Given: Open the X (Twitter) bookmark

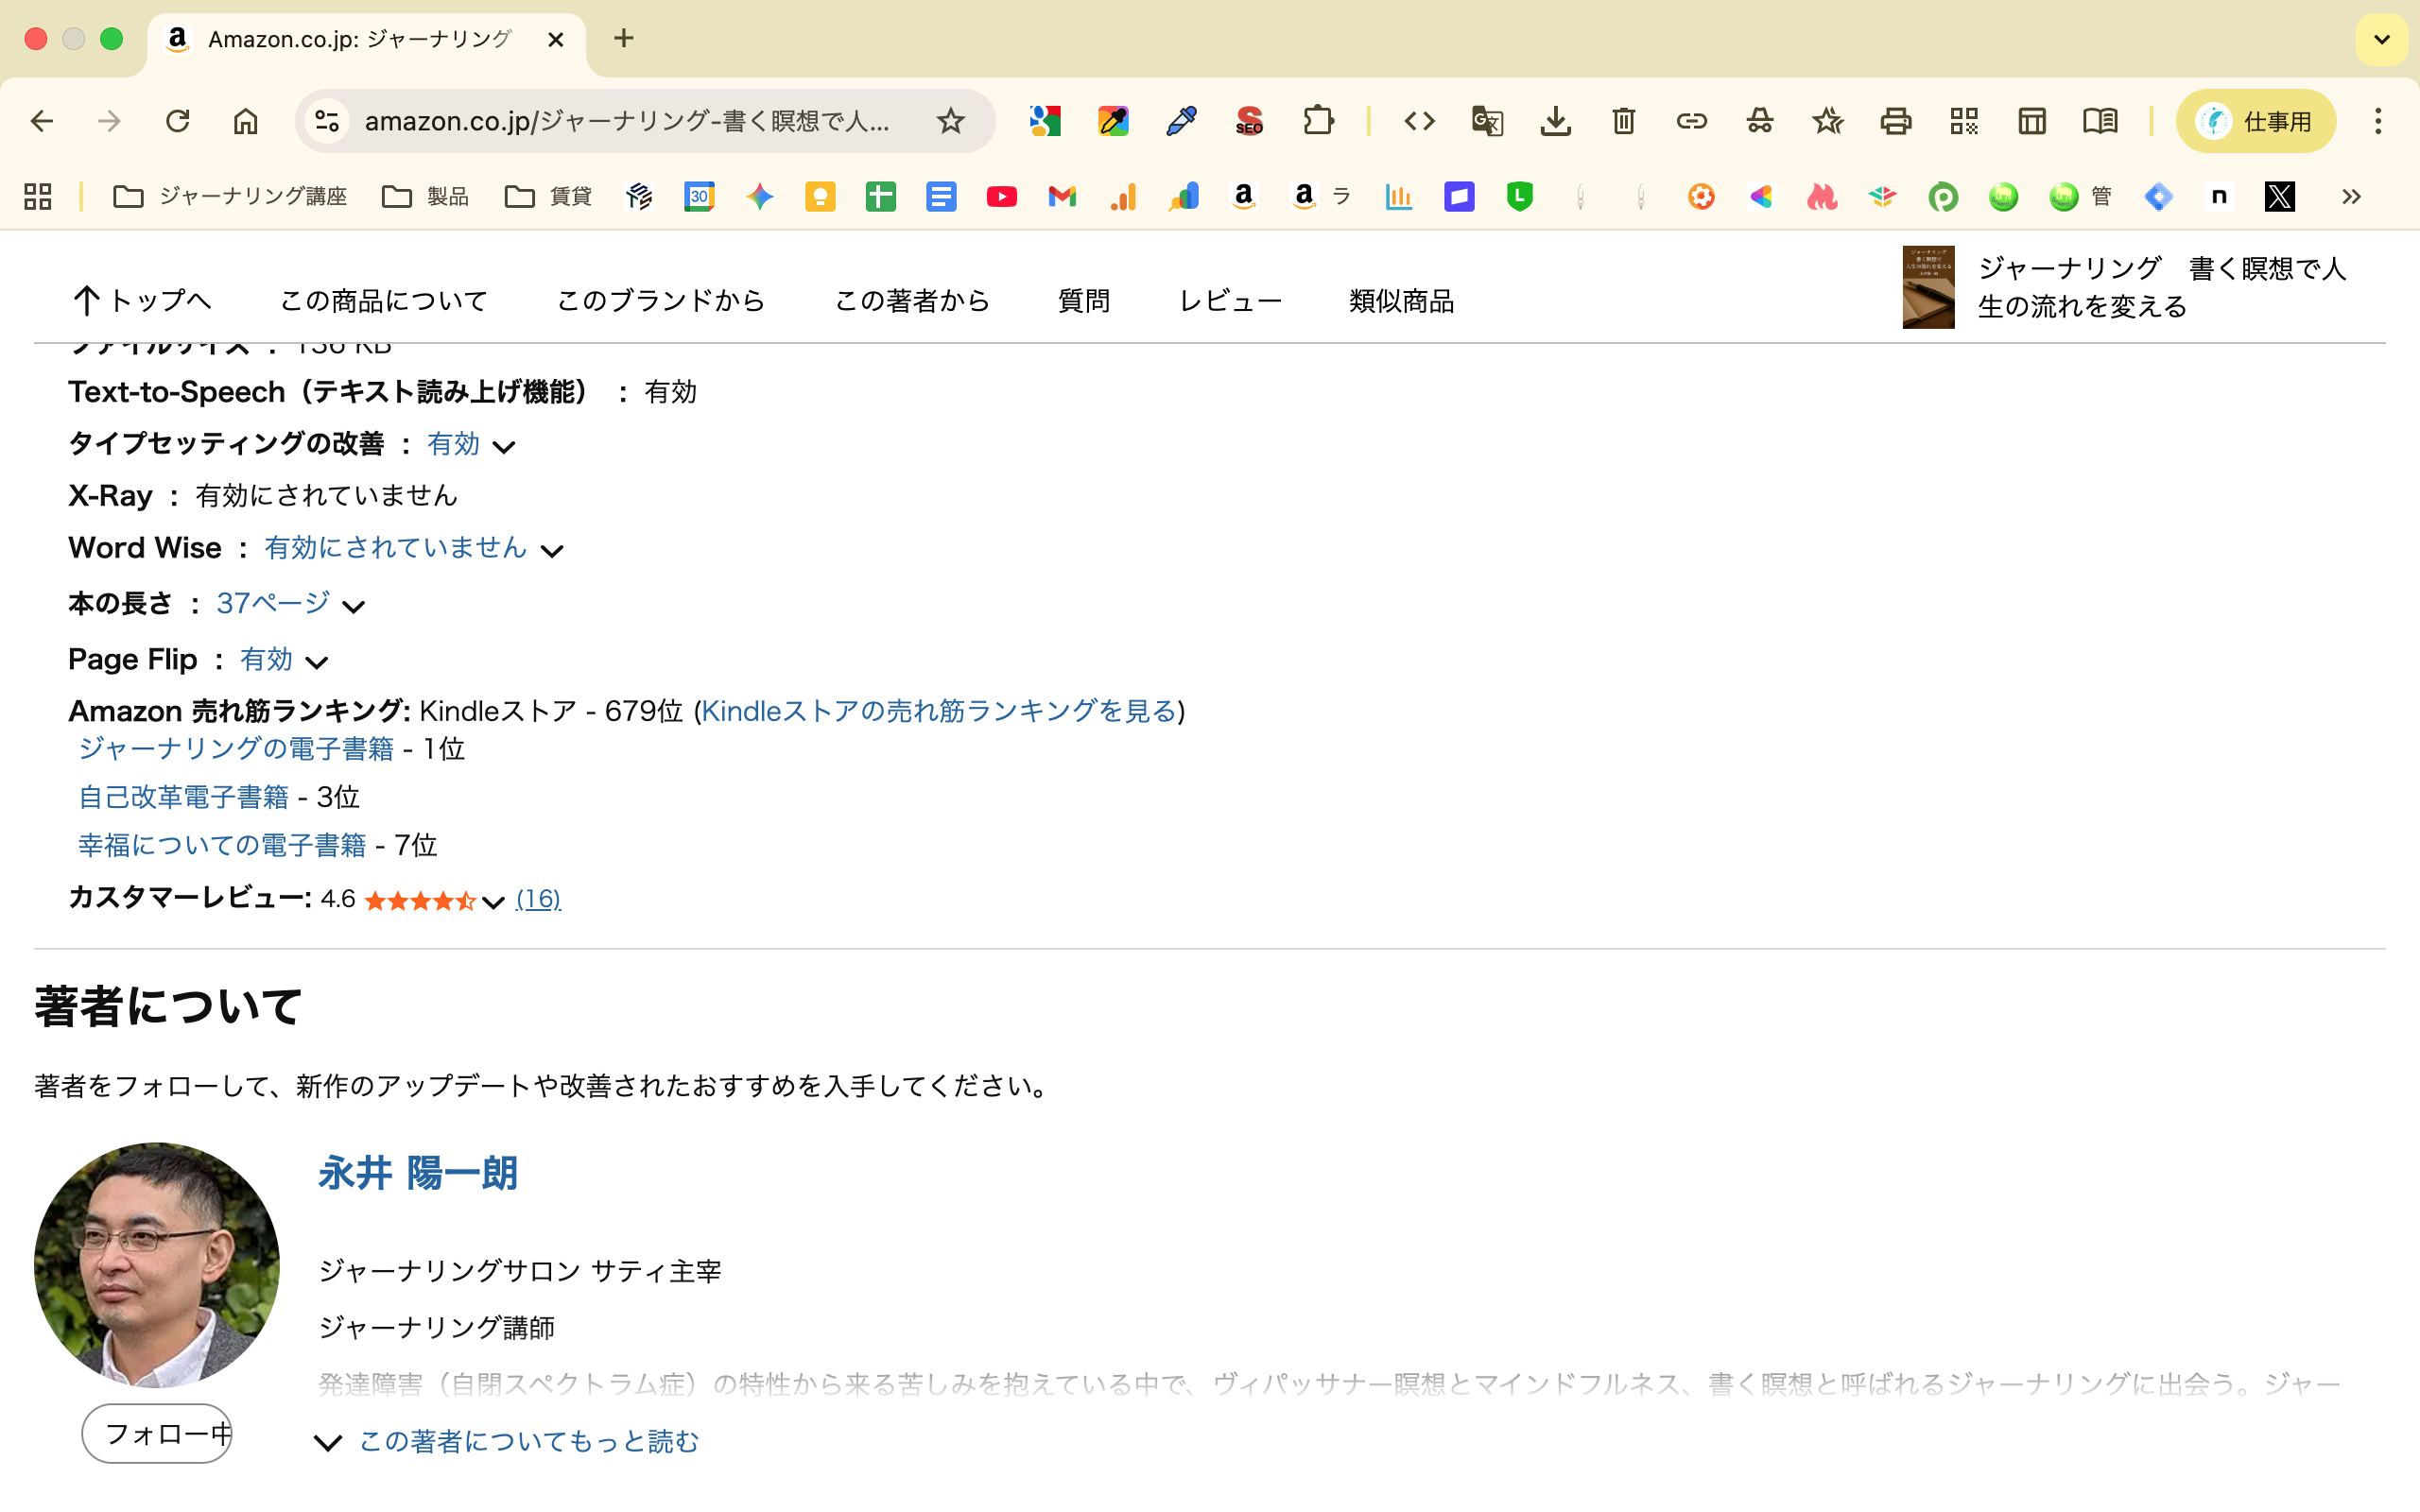Looking at the screenshot, I should 2280,196.
